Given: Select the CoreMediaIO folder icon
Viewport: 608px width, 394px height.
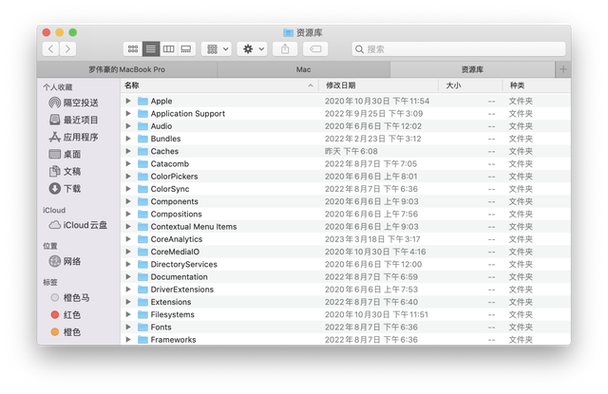Looking at the screenshot, I should (x=143, y=252).
